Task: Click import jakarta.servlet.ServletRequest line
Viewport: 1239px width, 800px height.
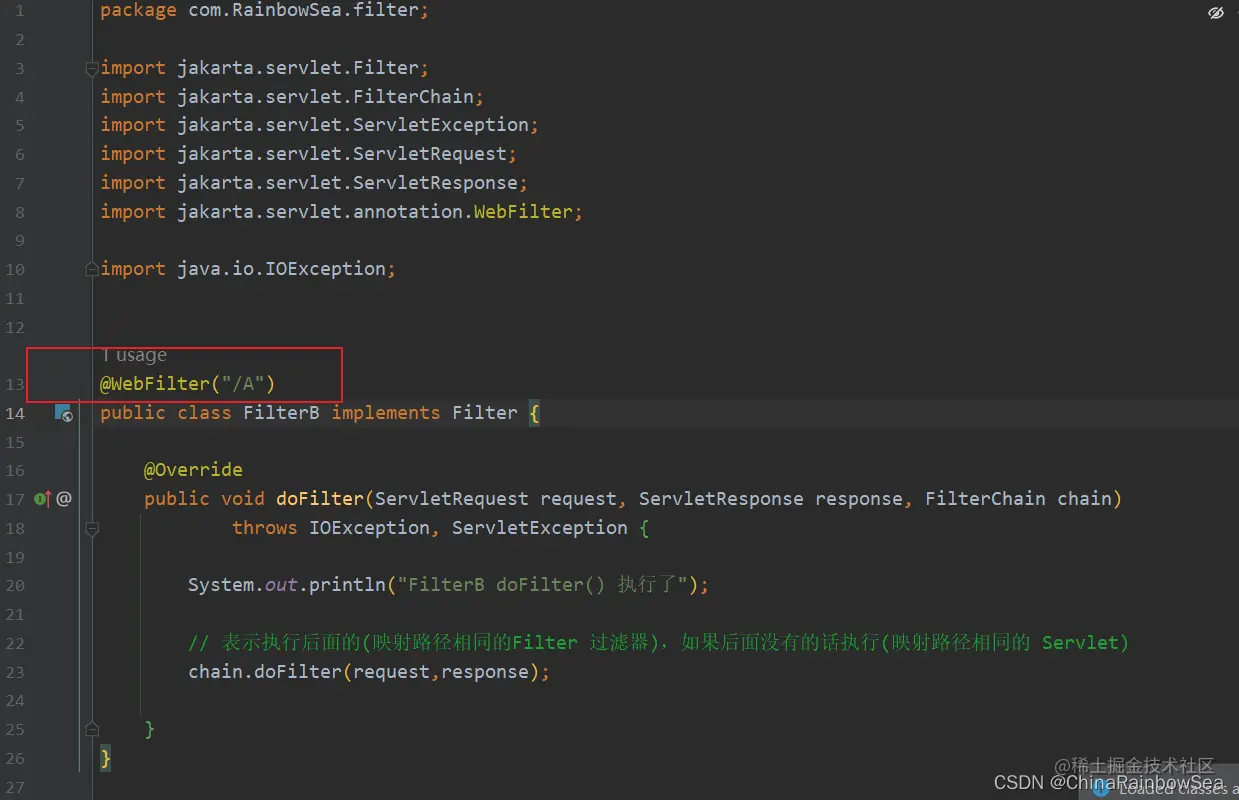Action: pyautogui.click(x=309, y=154)
